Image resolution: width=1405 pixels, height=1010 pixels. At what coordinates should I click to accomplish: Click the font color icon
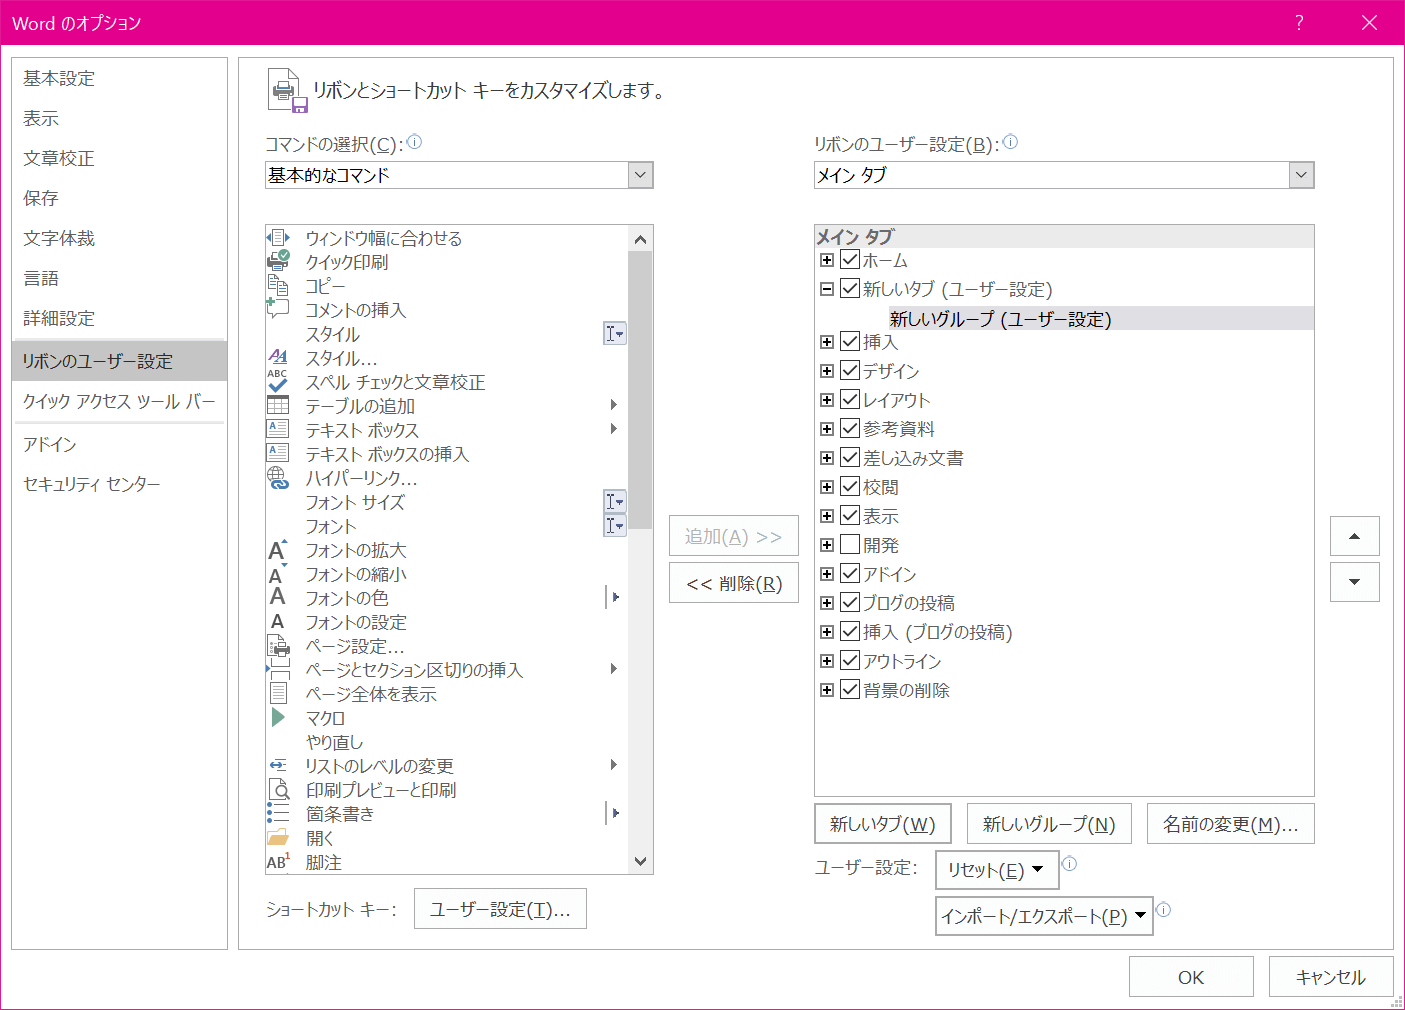pyautogui.click(x=278, y=597)
